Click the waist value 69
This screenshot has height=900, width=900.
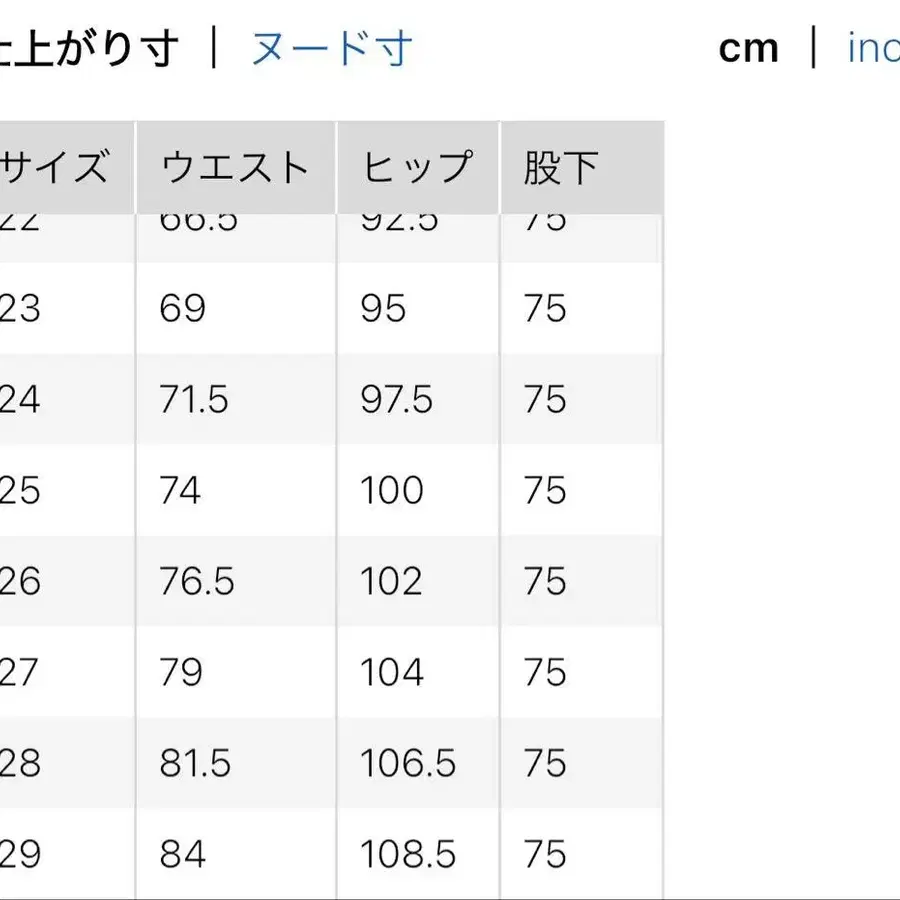click(180, 308)
